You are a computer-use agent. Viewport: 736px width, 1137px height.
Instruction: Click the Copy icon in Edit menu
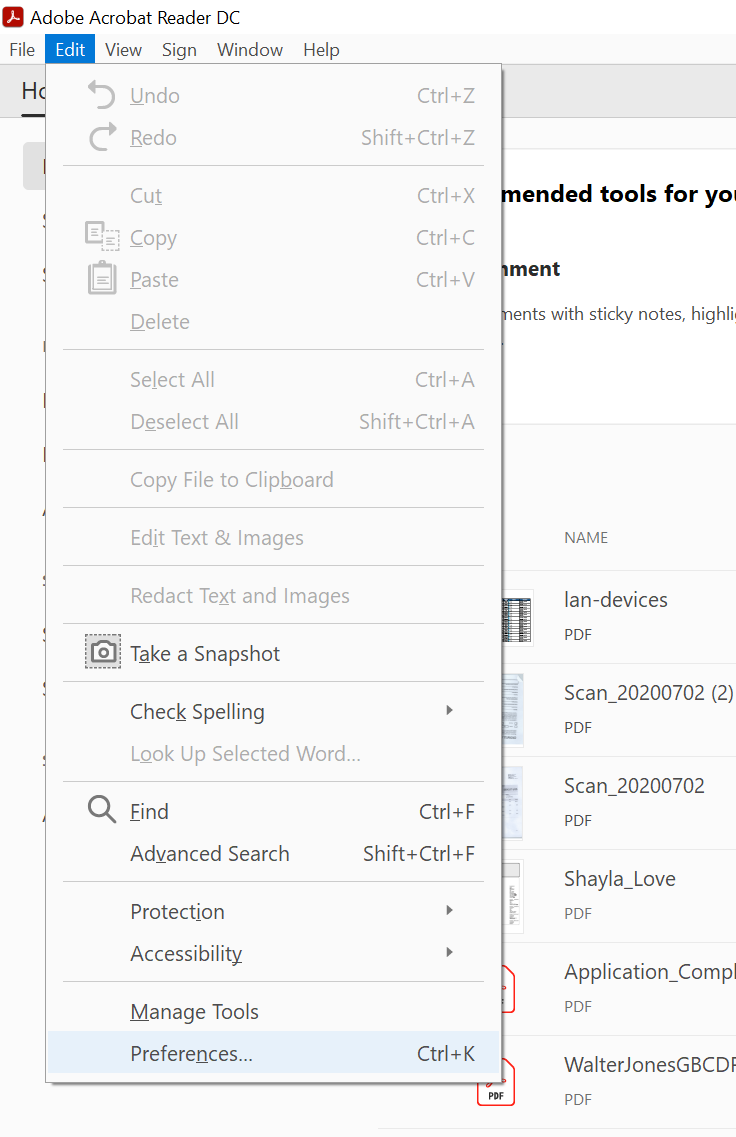tap(102, 236)
